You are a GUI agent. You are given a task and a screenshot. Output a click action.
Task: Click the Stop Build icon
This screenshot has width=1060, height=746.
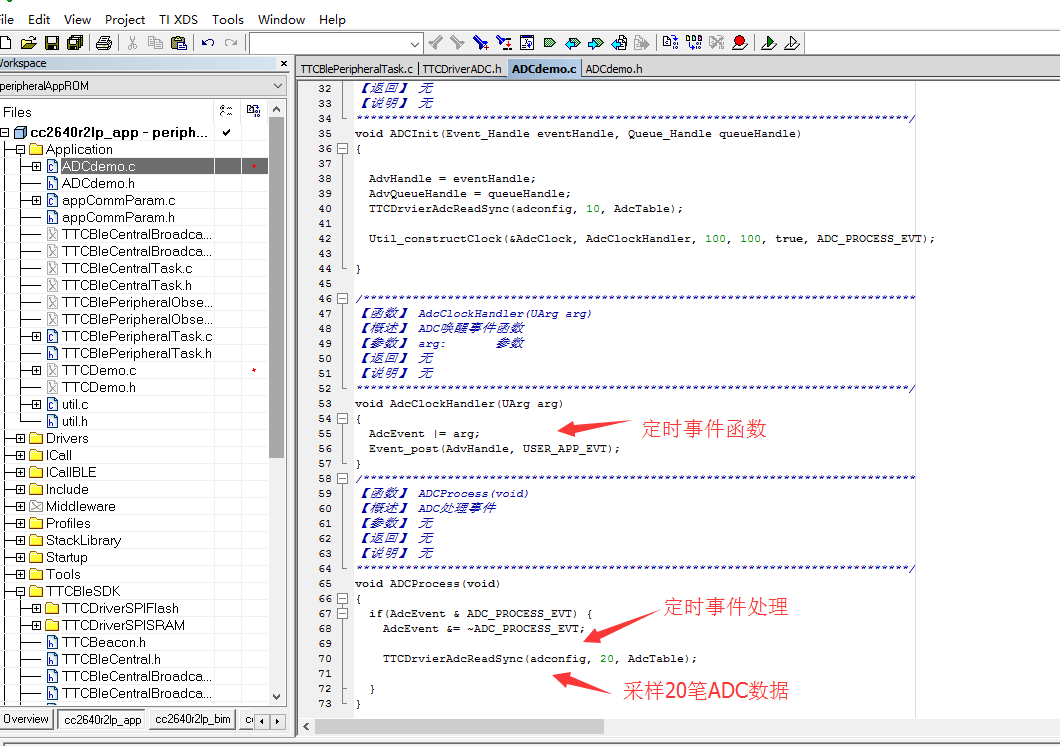pyautogui.click(x=717, y=43)
